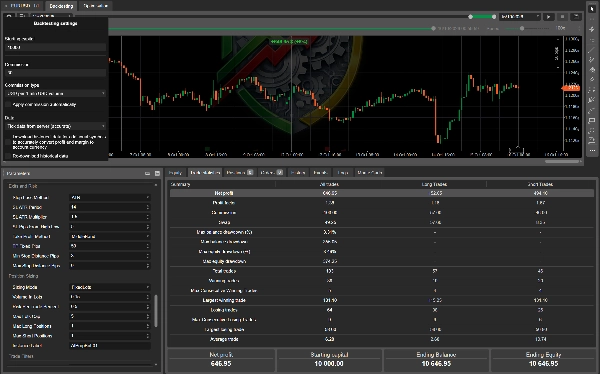The width and height of the screenshot is (600, 374).
Task: Click the SL ATR Period stepper arrows
Action: (x=148, y=207)
